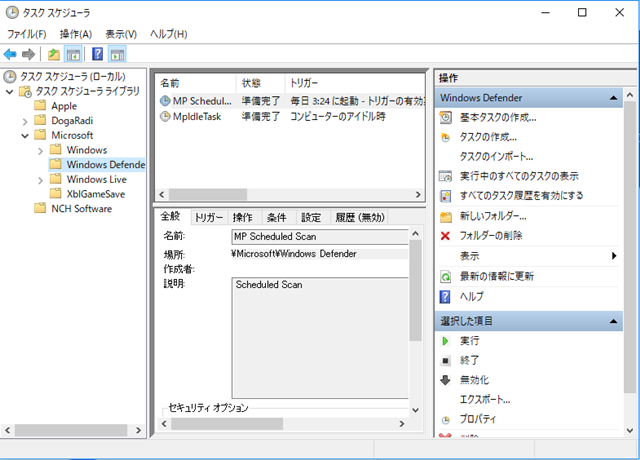Screen dimensions: 640x460
Task: Select the Windows Live tree item
Action: 97,180
